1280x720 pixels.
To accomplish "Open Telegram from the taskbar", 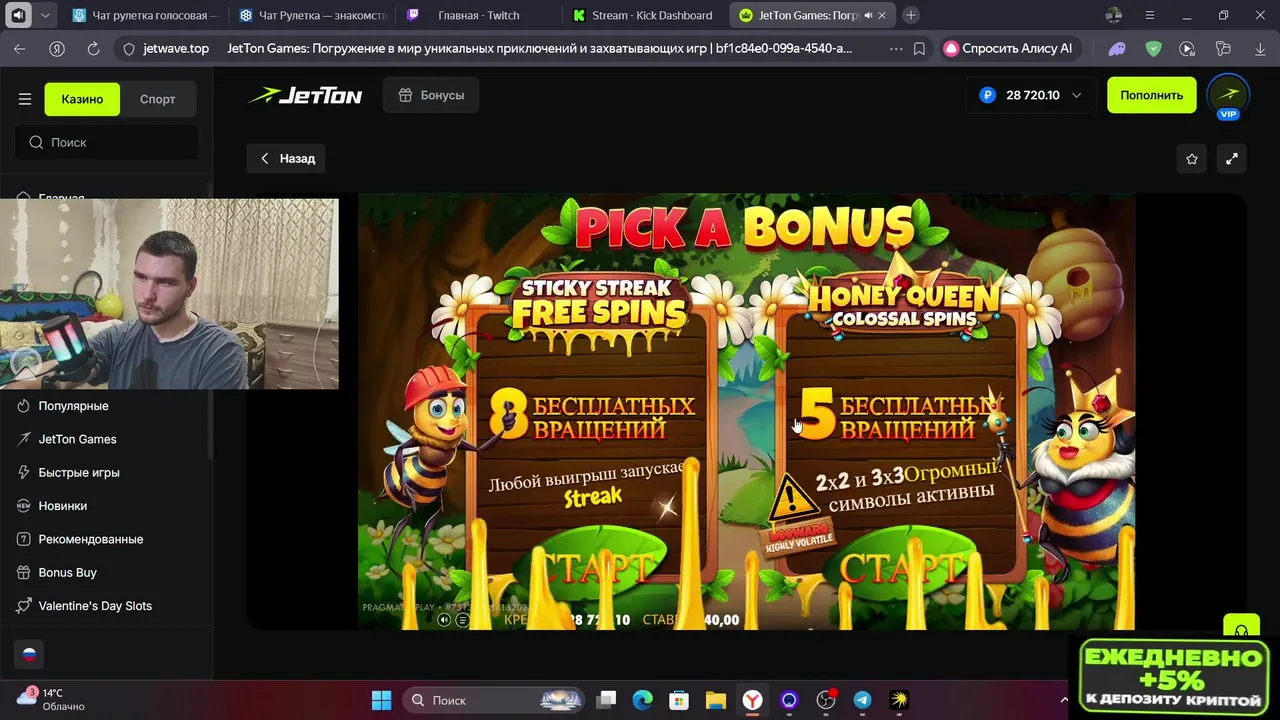I will pyautogui.click(x=862, y=700).
